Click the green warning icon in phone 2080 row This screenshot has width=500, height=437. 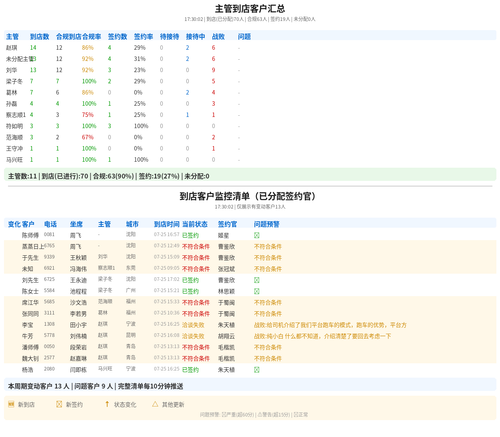pos(257,370)
